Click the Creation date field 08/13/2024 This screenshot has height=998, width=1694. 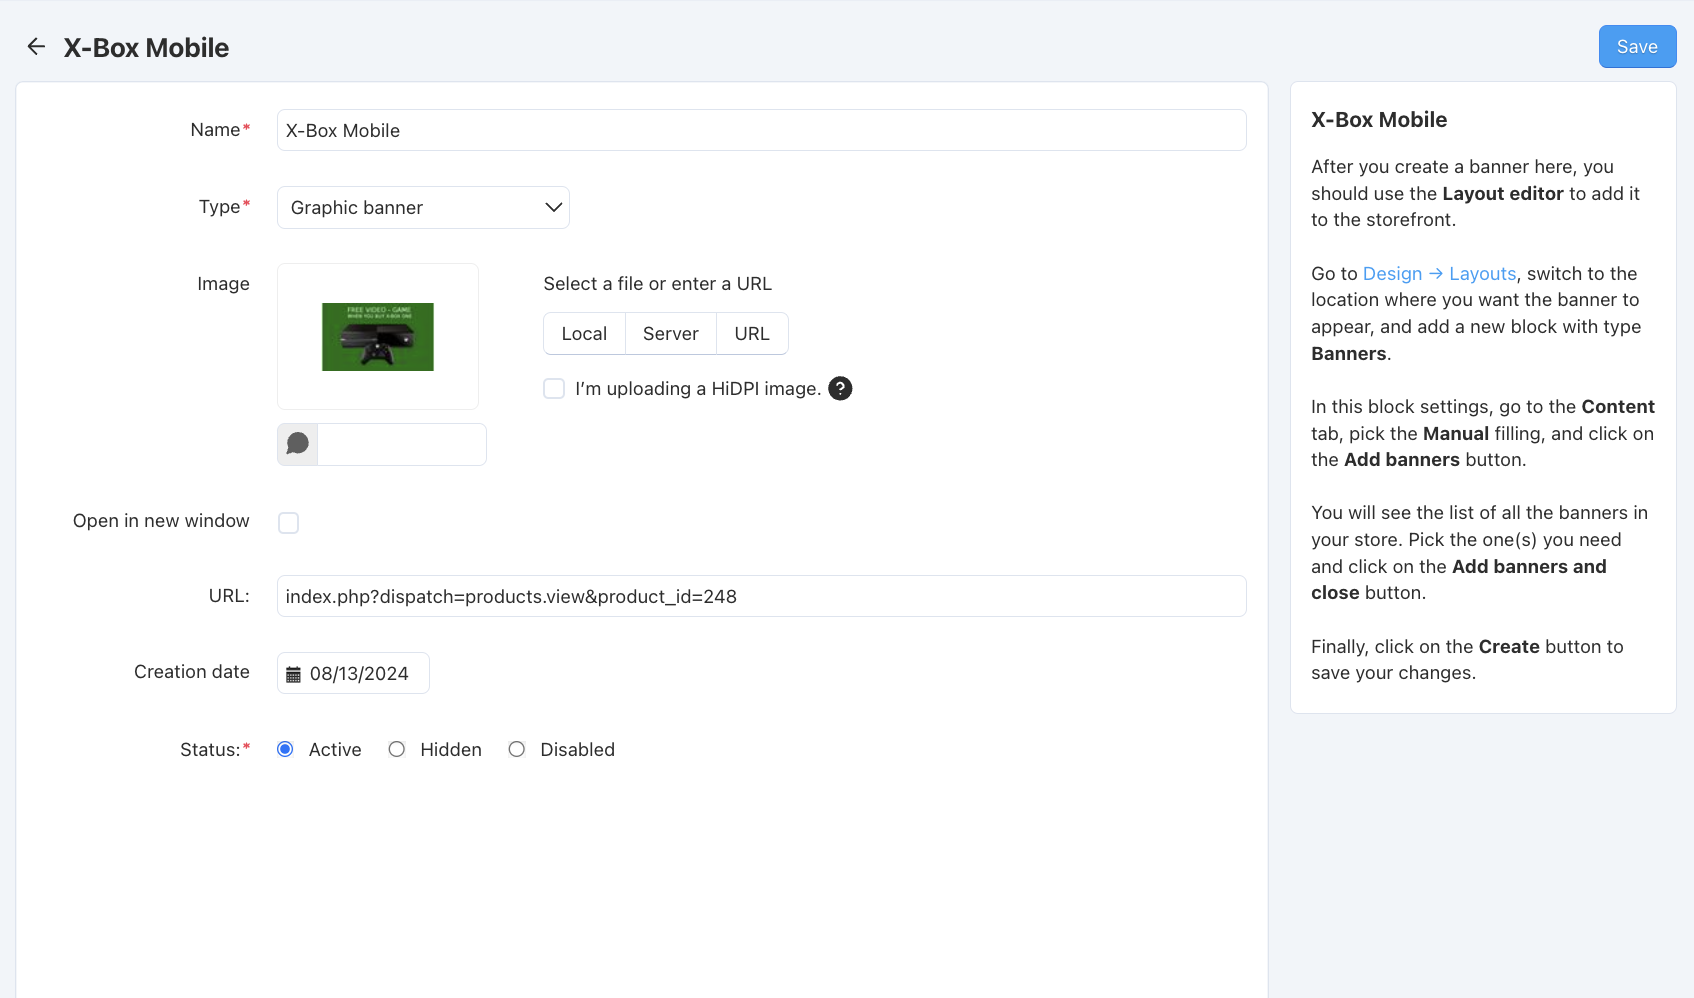(x=353, y=673)
